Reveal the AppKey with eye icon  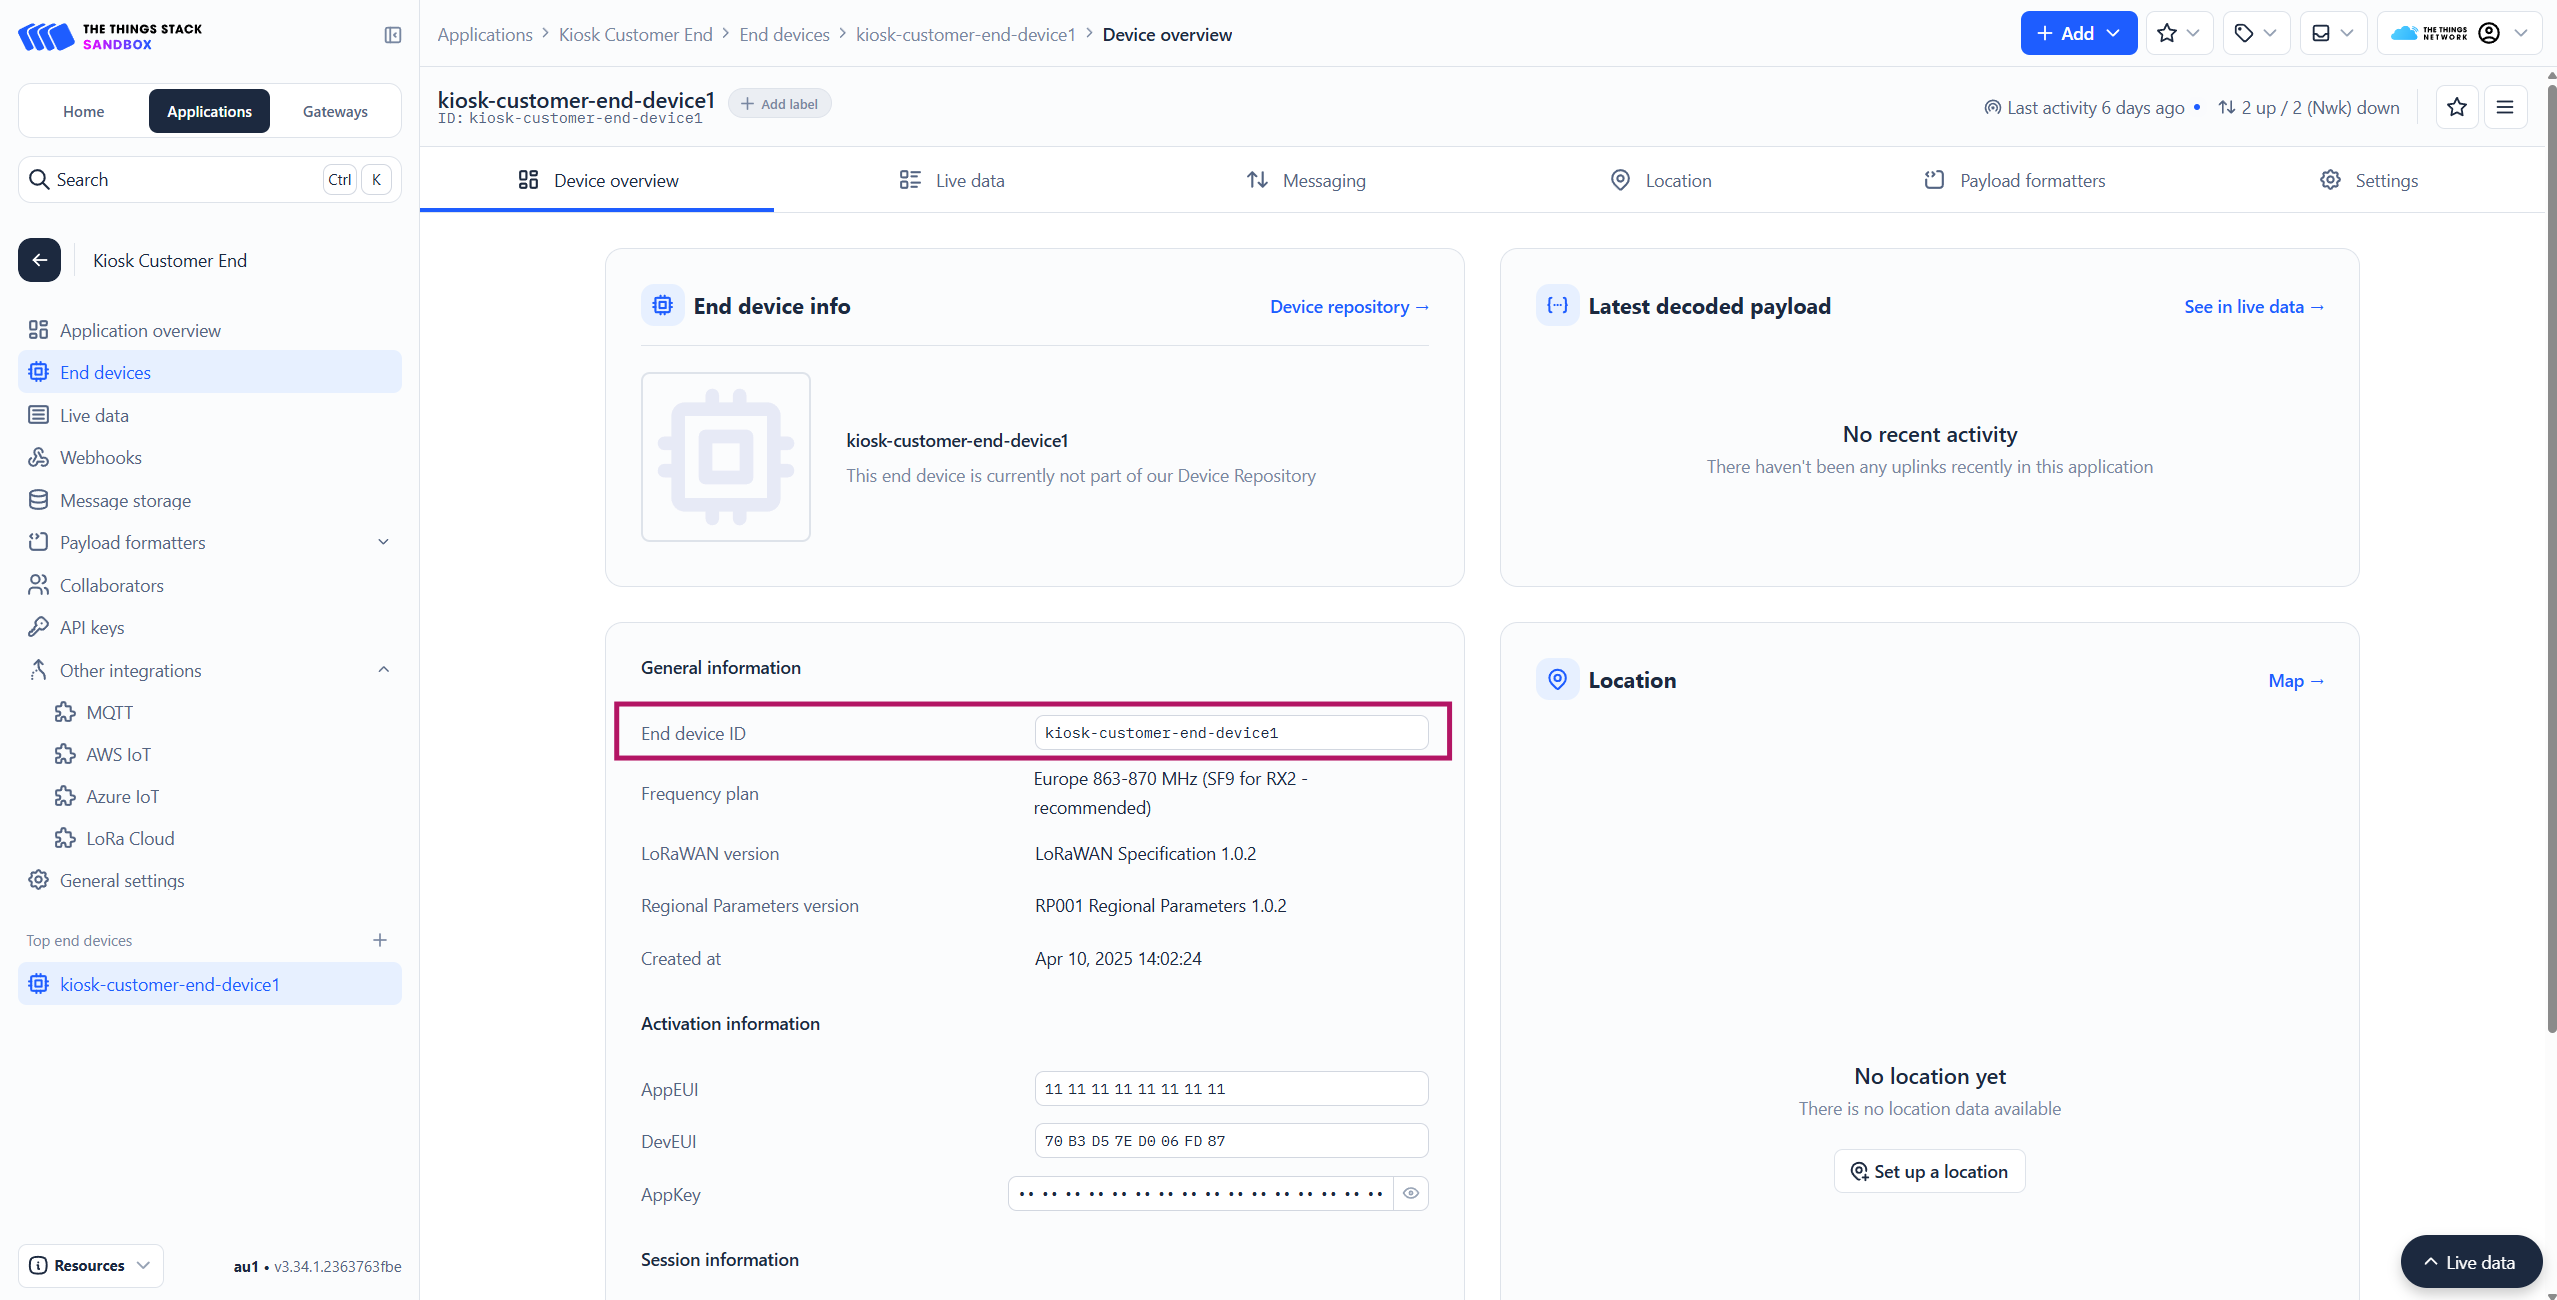tap(1410, 1193)
